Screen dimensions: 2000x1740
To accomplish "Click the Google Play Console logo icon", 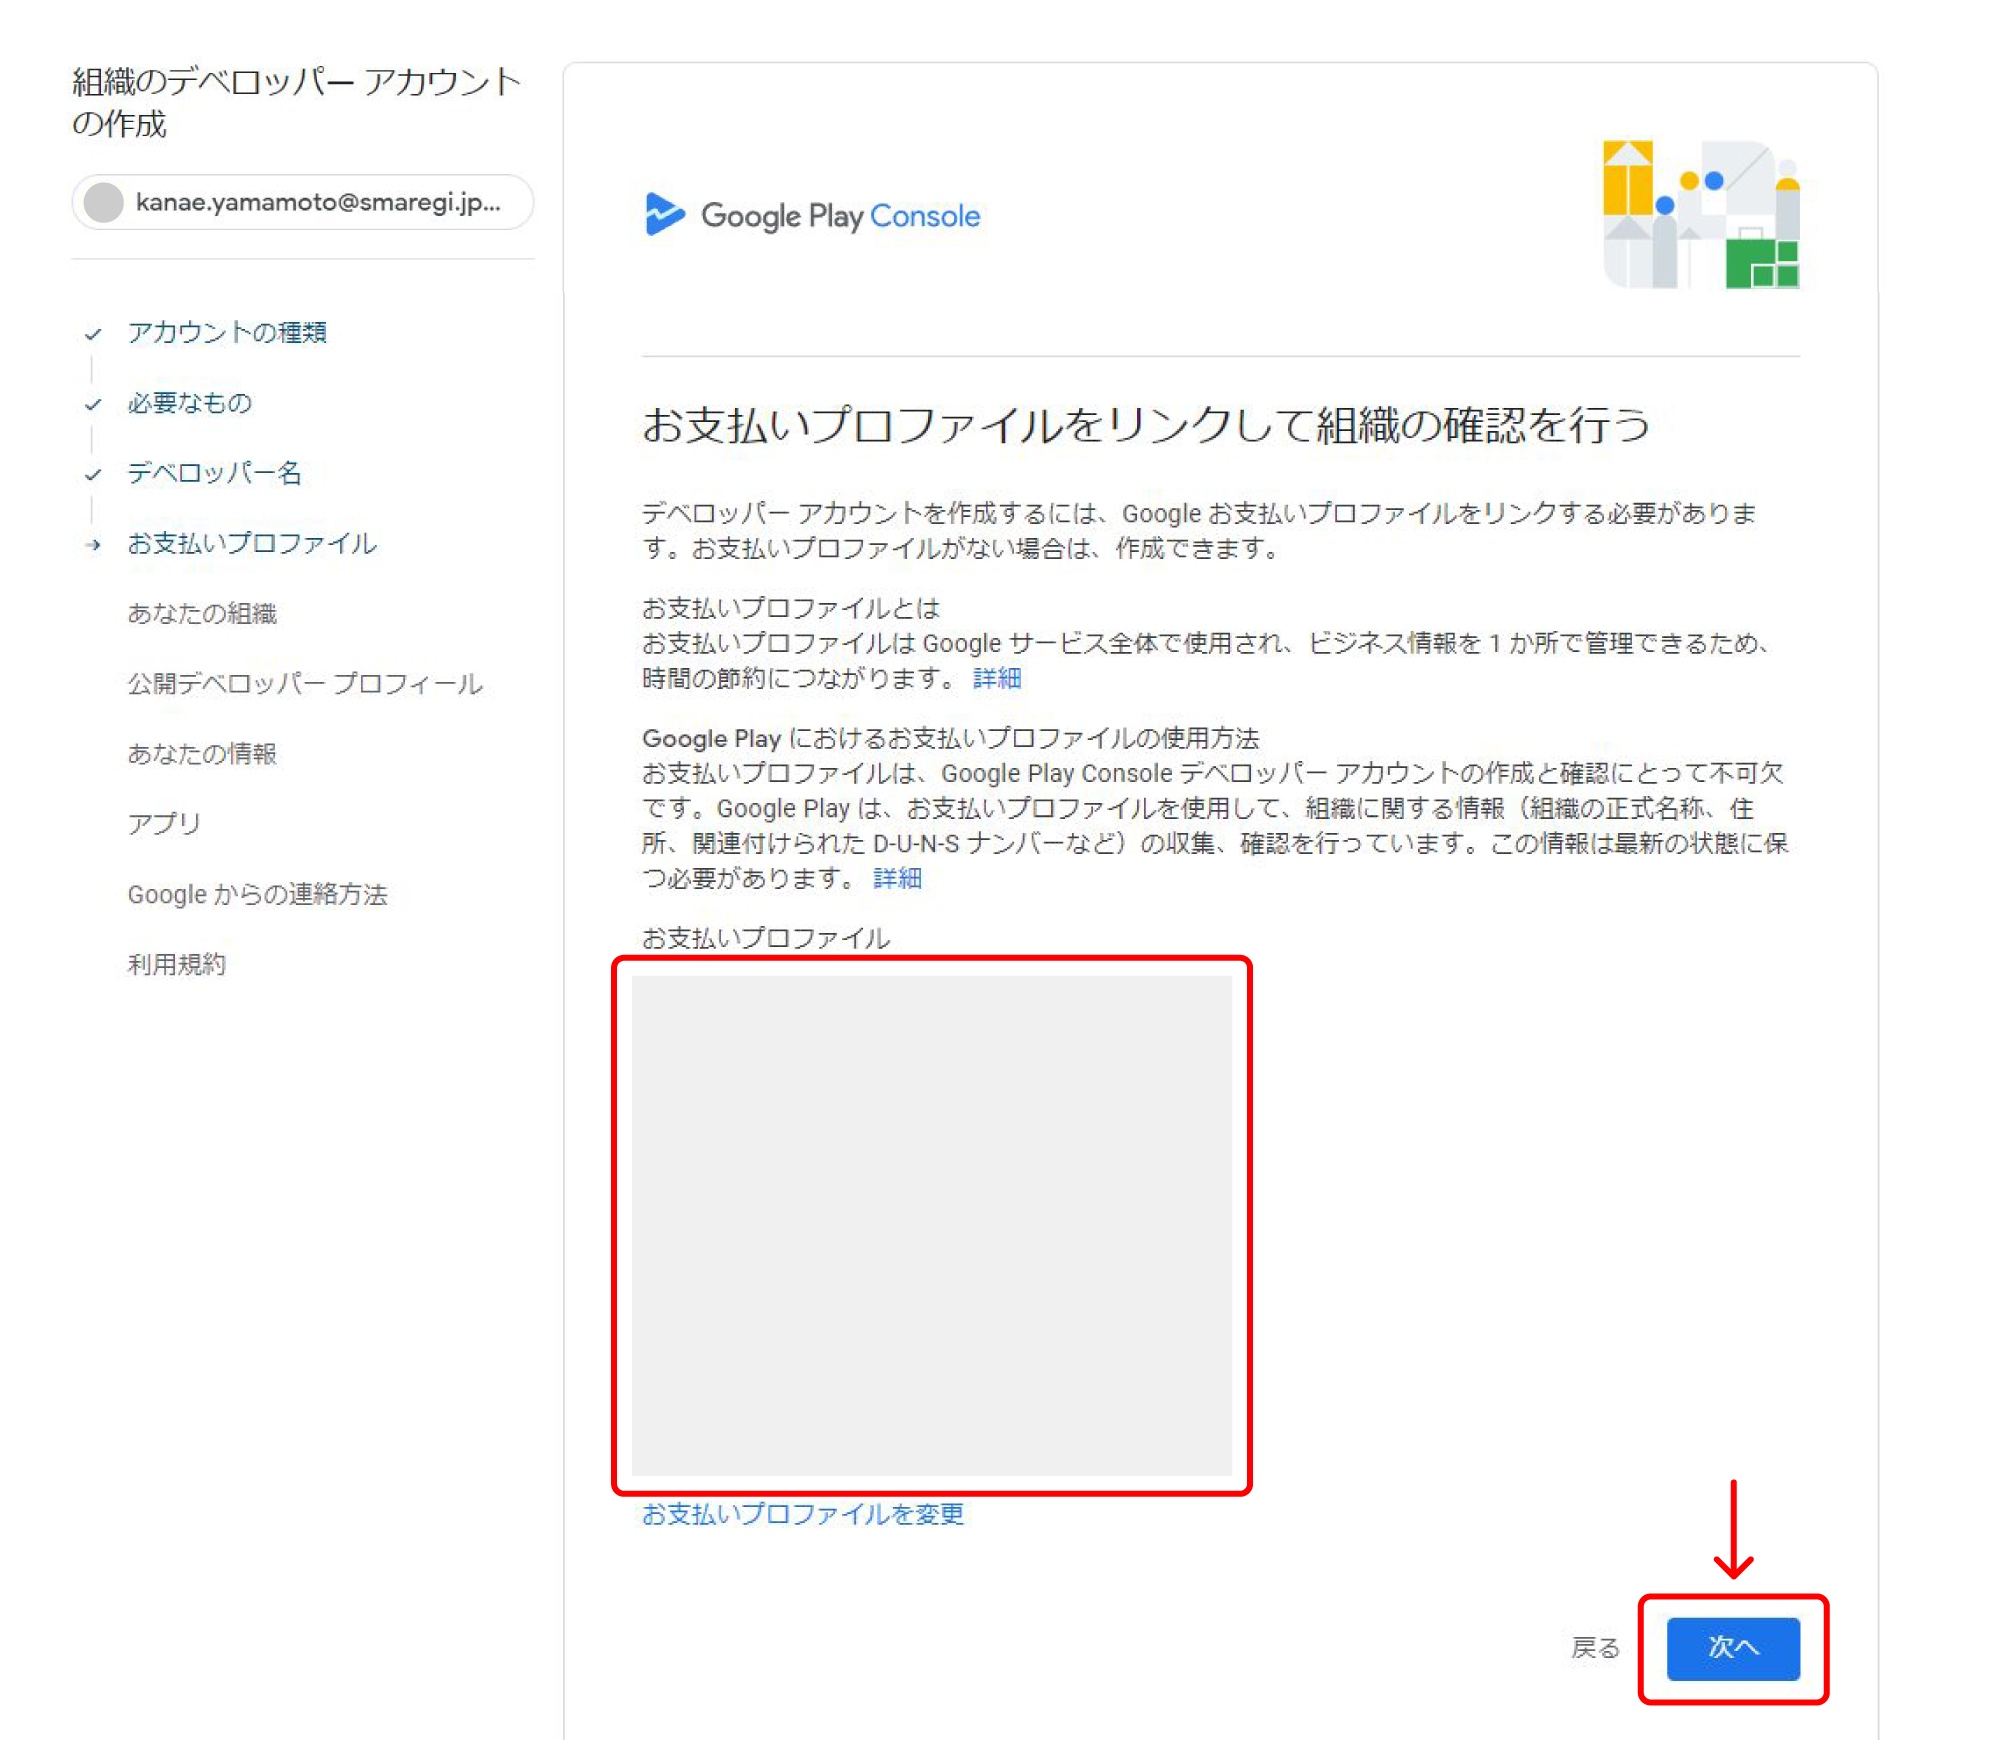I will [x=664, y=214].
